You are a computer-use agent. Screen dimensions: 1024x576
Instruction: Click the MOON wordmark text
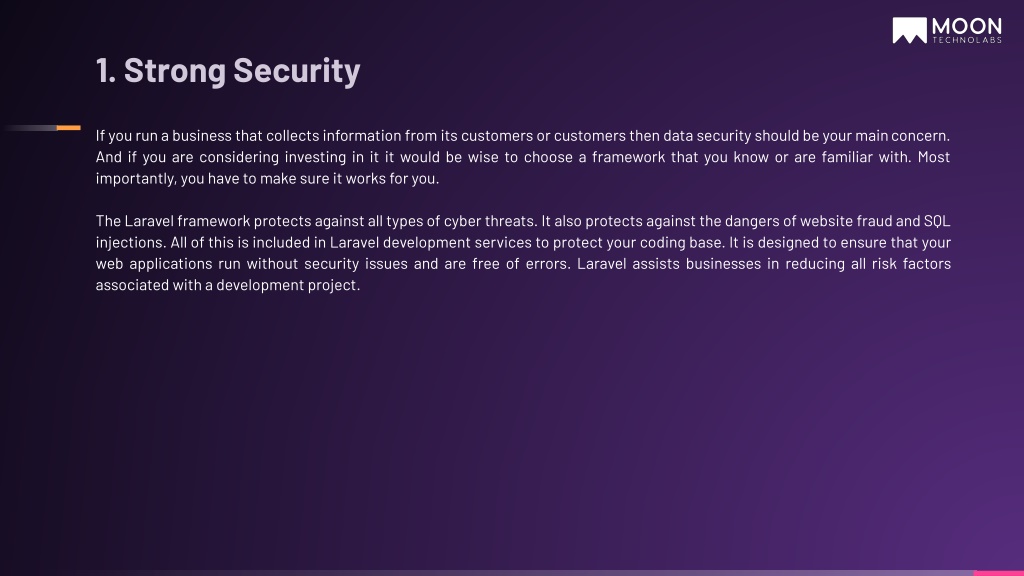967,27
